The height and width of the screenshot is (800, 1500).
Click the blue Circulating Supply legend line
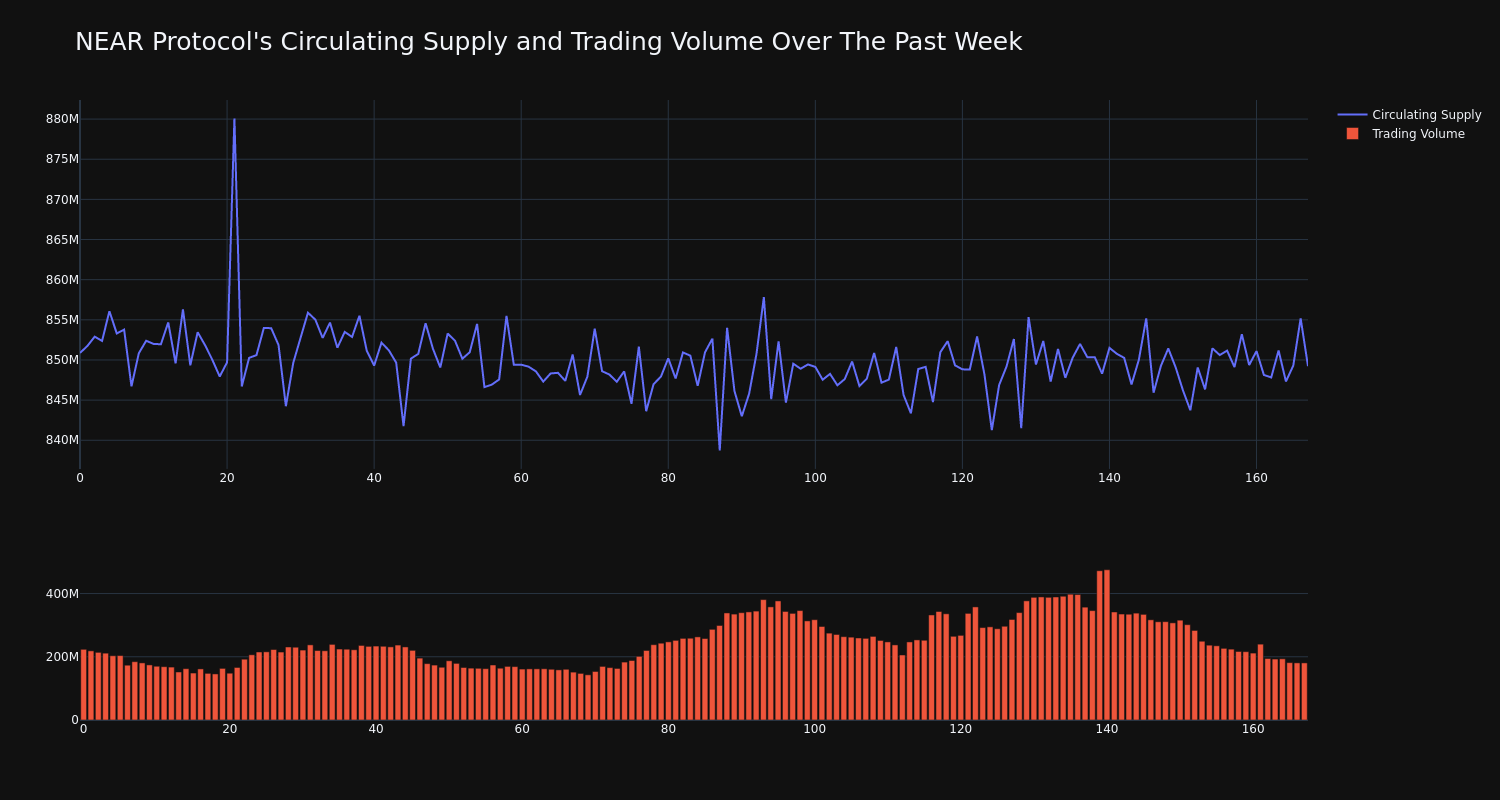[x=1352, y=115]
